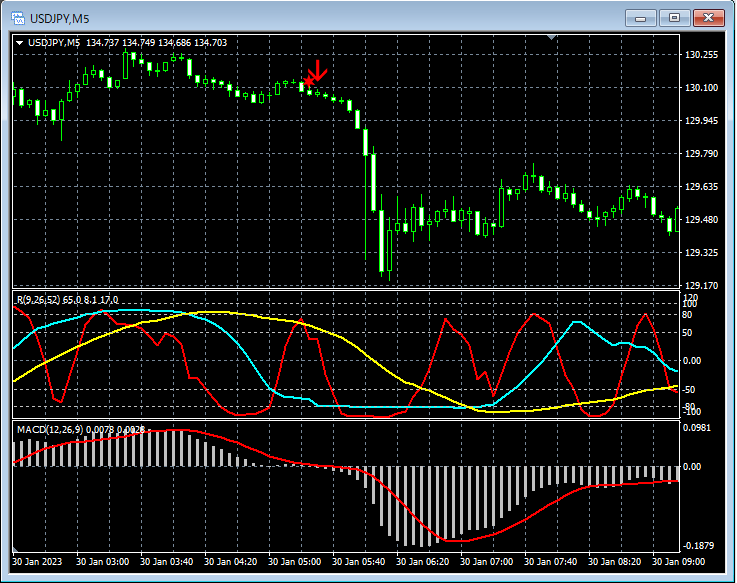Click the 129.480 level on the price scale
737x583 pixels.
coord(703,220)
